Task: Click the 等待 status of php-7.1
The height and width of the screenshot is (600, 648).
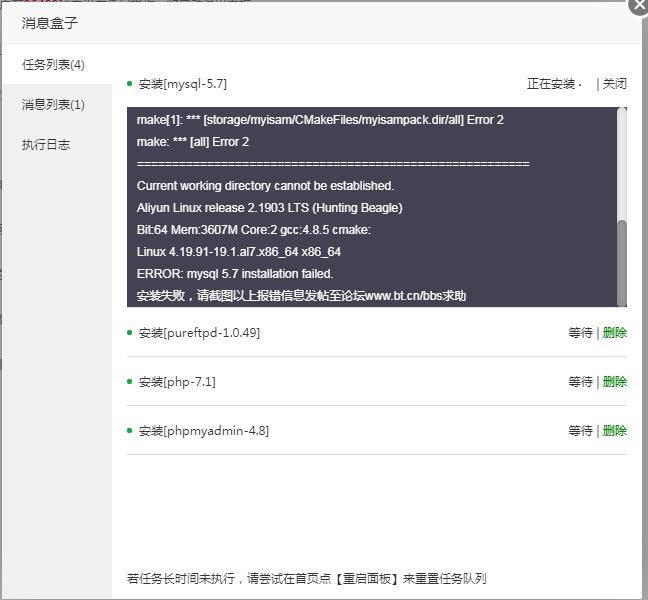Action: coord(580,381)
